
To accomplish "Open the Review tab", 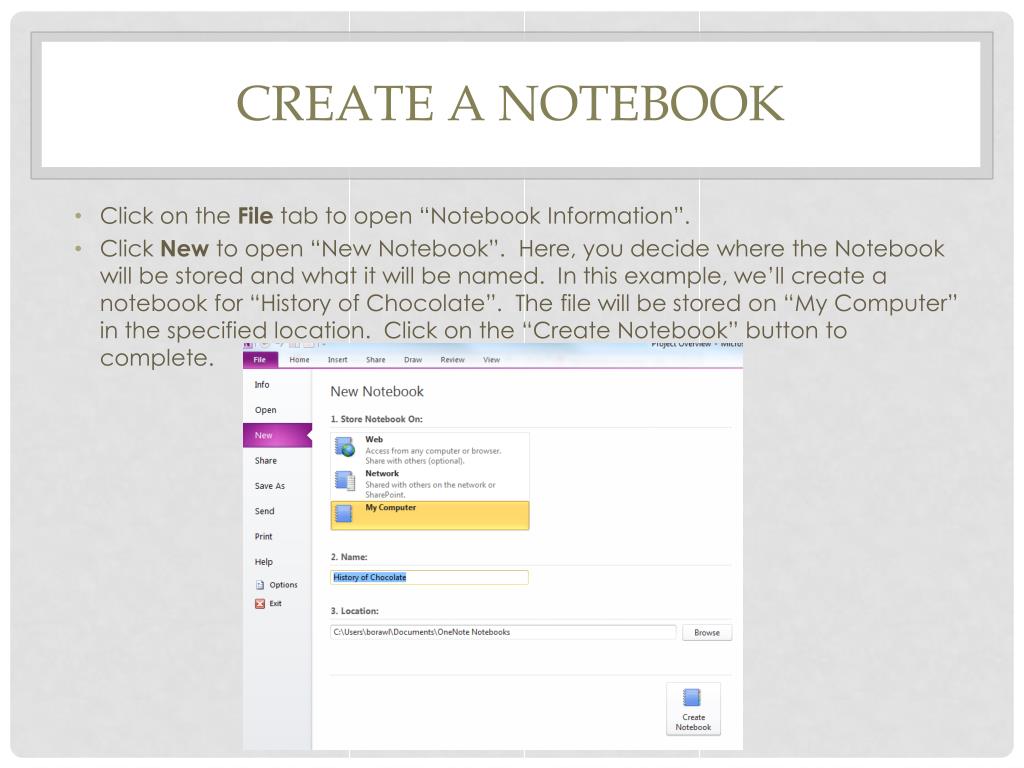I will (x=453, y=360).
